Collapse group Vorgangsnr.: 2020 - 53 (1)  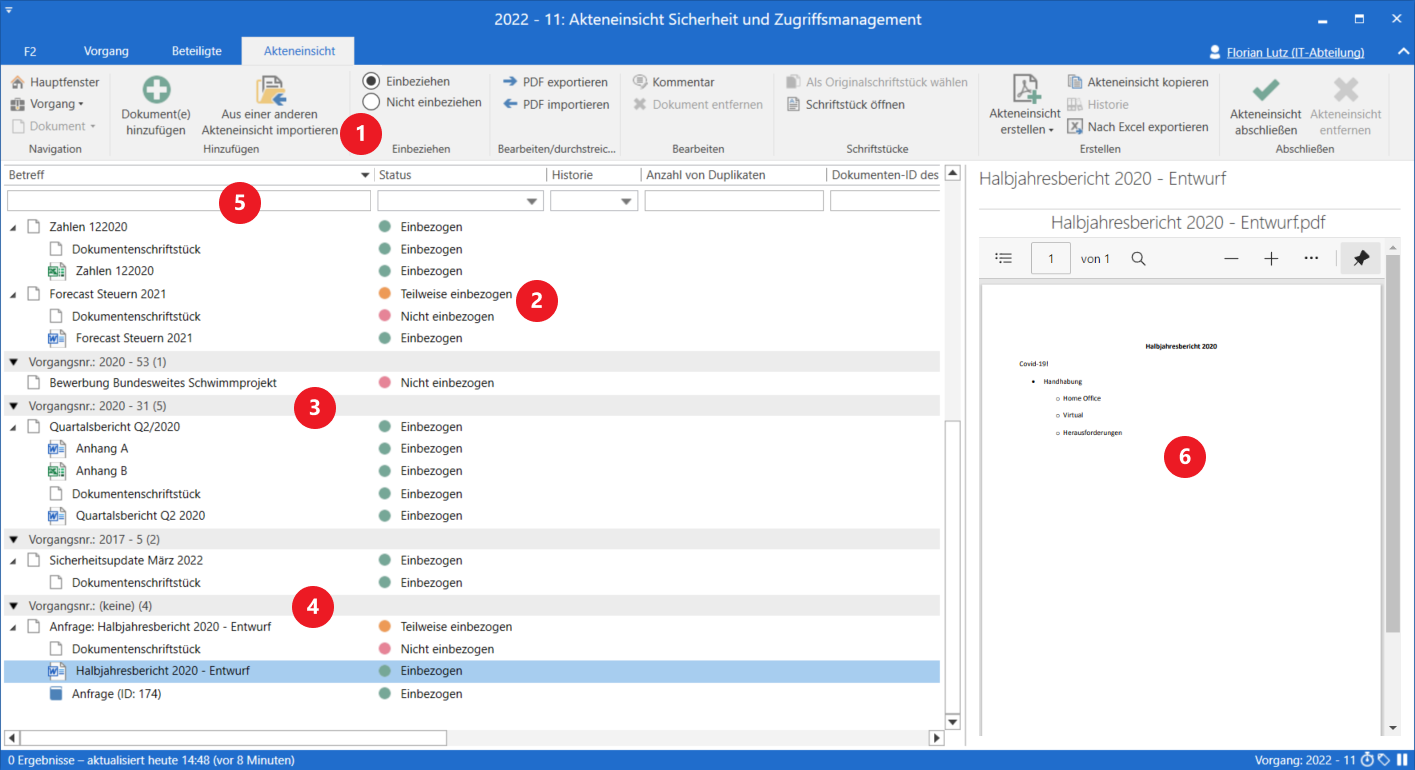tap(14, 361)
